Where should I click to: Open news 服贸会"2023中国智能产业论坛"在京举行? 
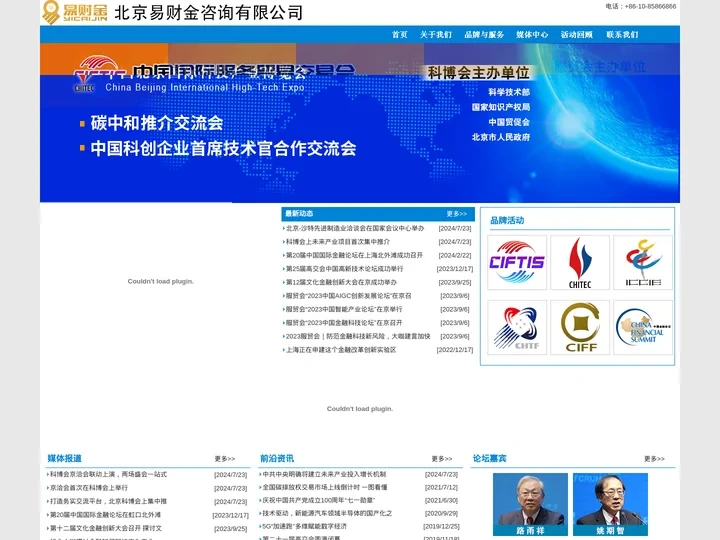(x=344, y=309)
